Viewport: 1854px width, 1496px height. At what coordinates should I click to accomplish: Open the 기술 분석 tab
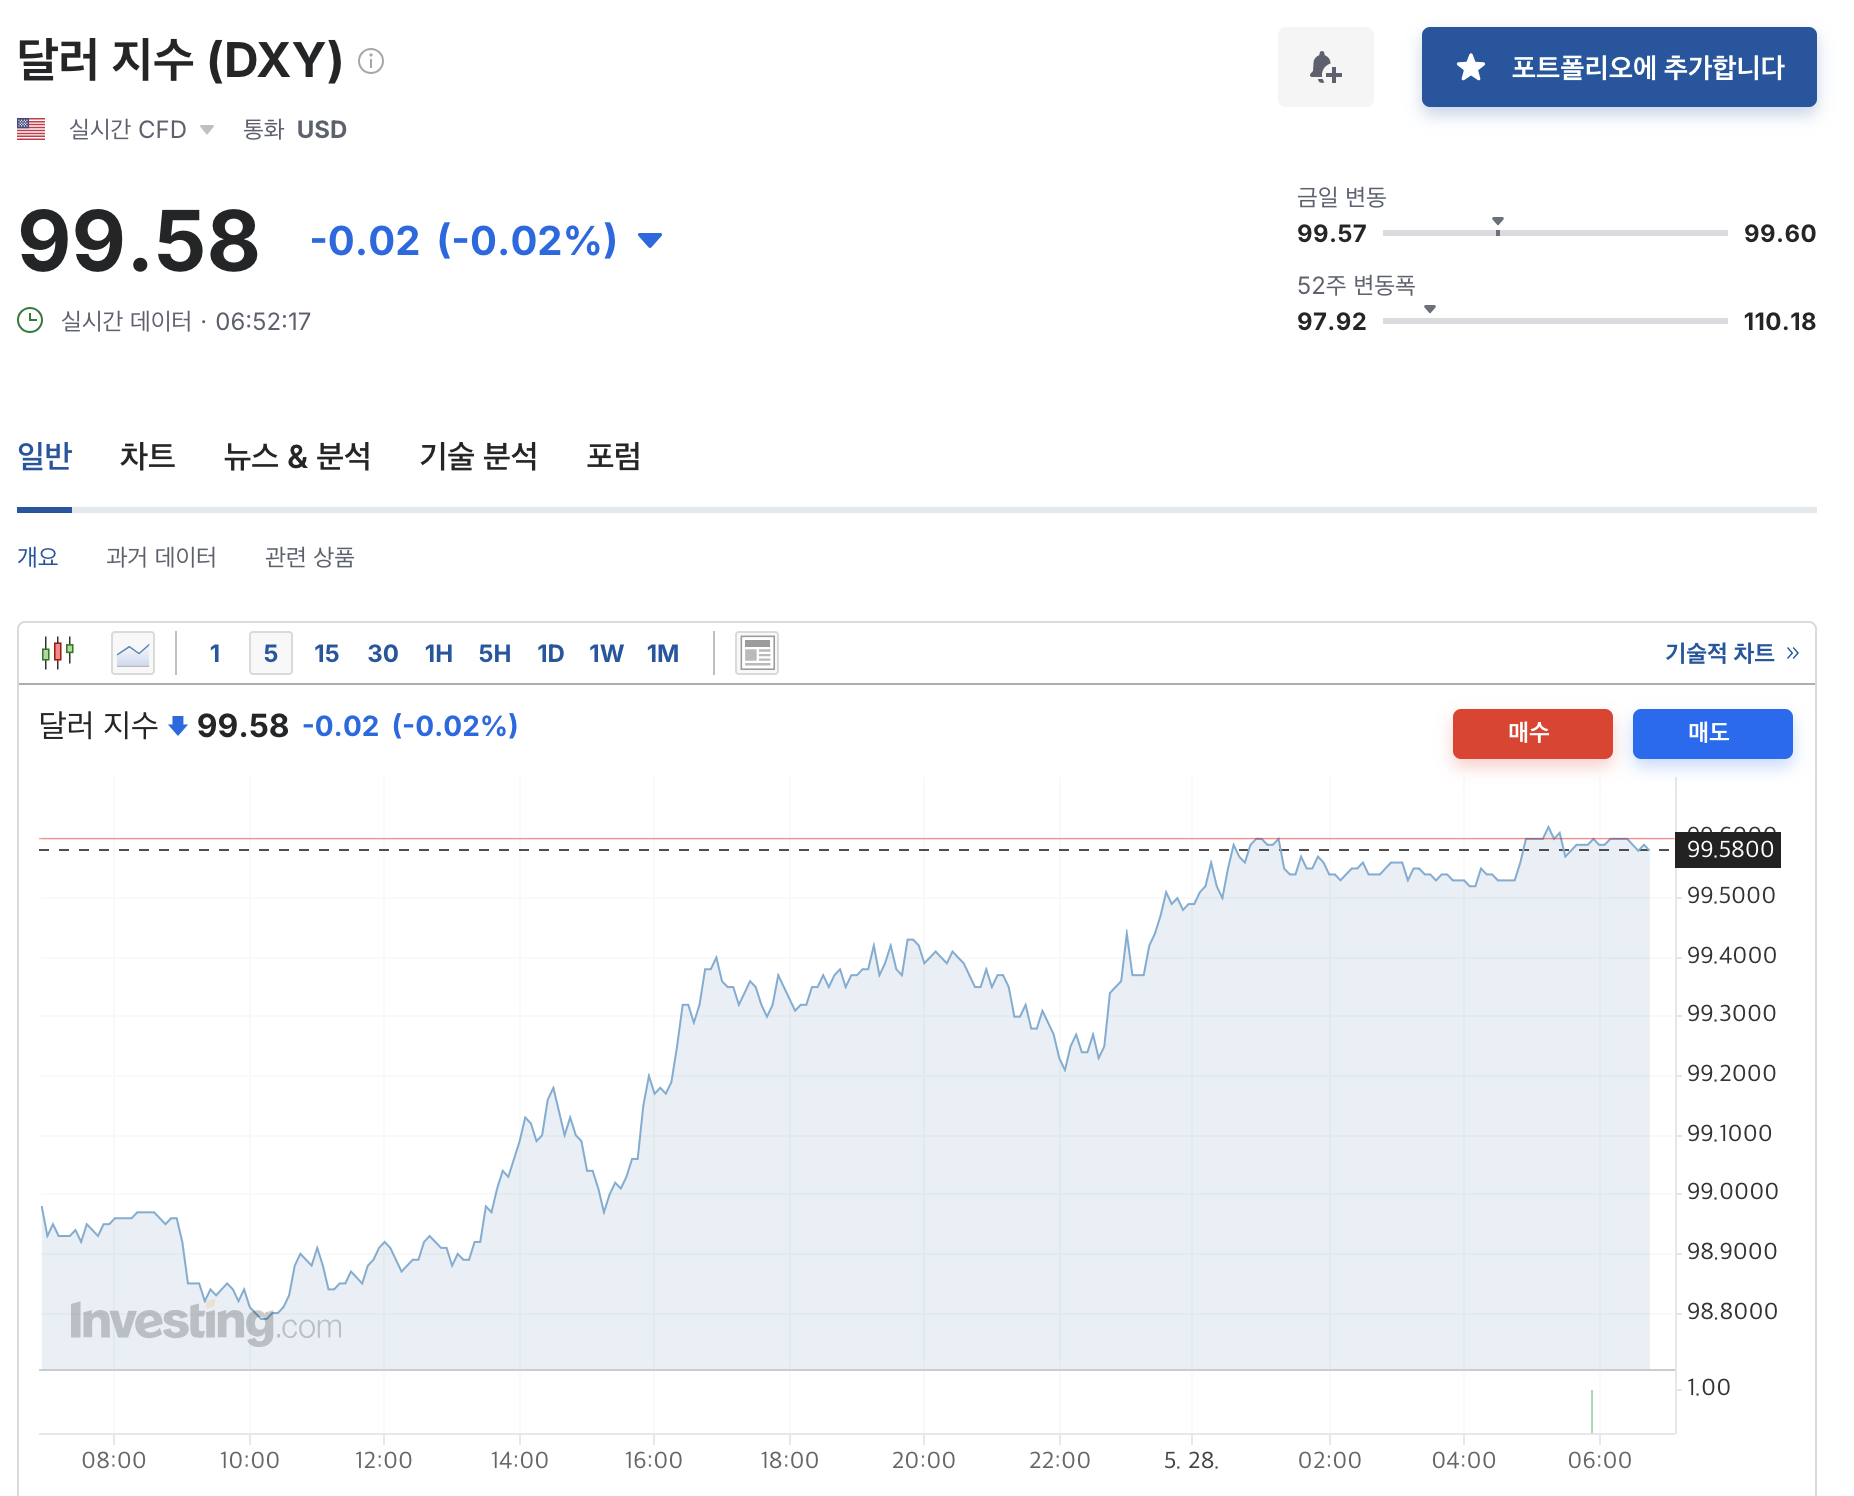pyautogui.click(x=479, y=456)
